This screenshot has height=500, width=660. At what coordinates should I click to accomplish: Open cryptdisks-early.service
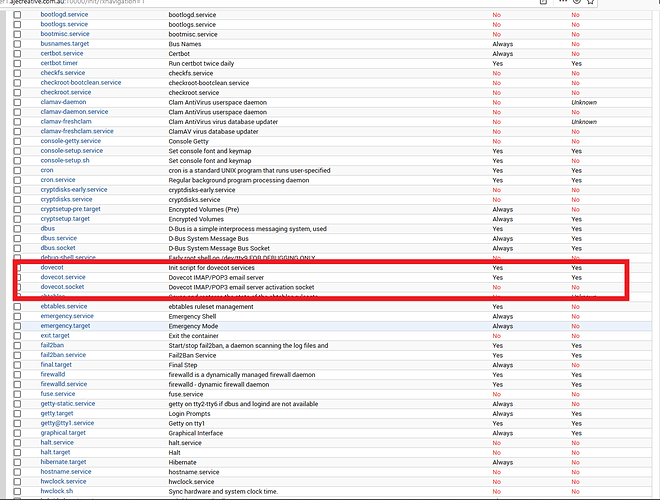tap(74, 190)
